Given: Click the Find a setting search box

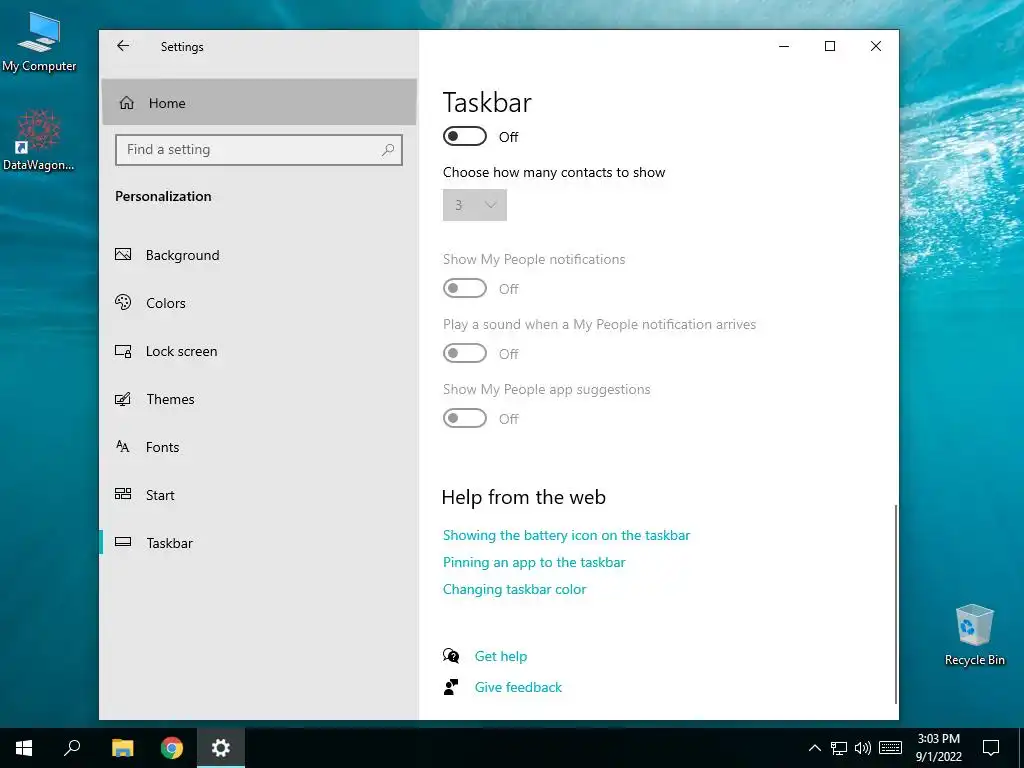Looking at the screenshot, I should click(259, 150).
